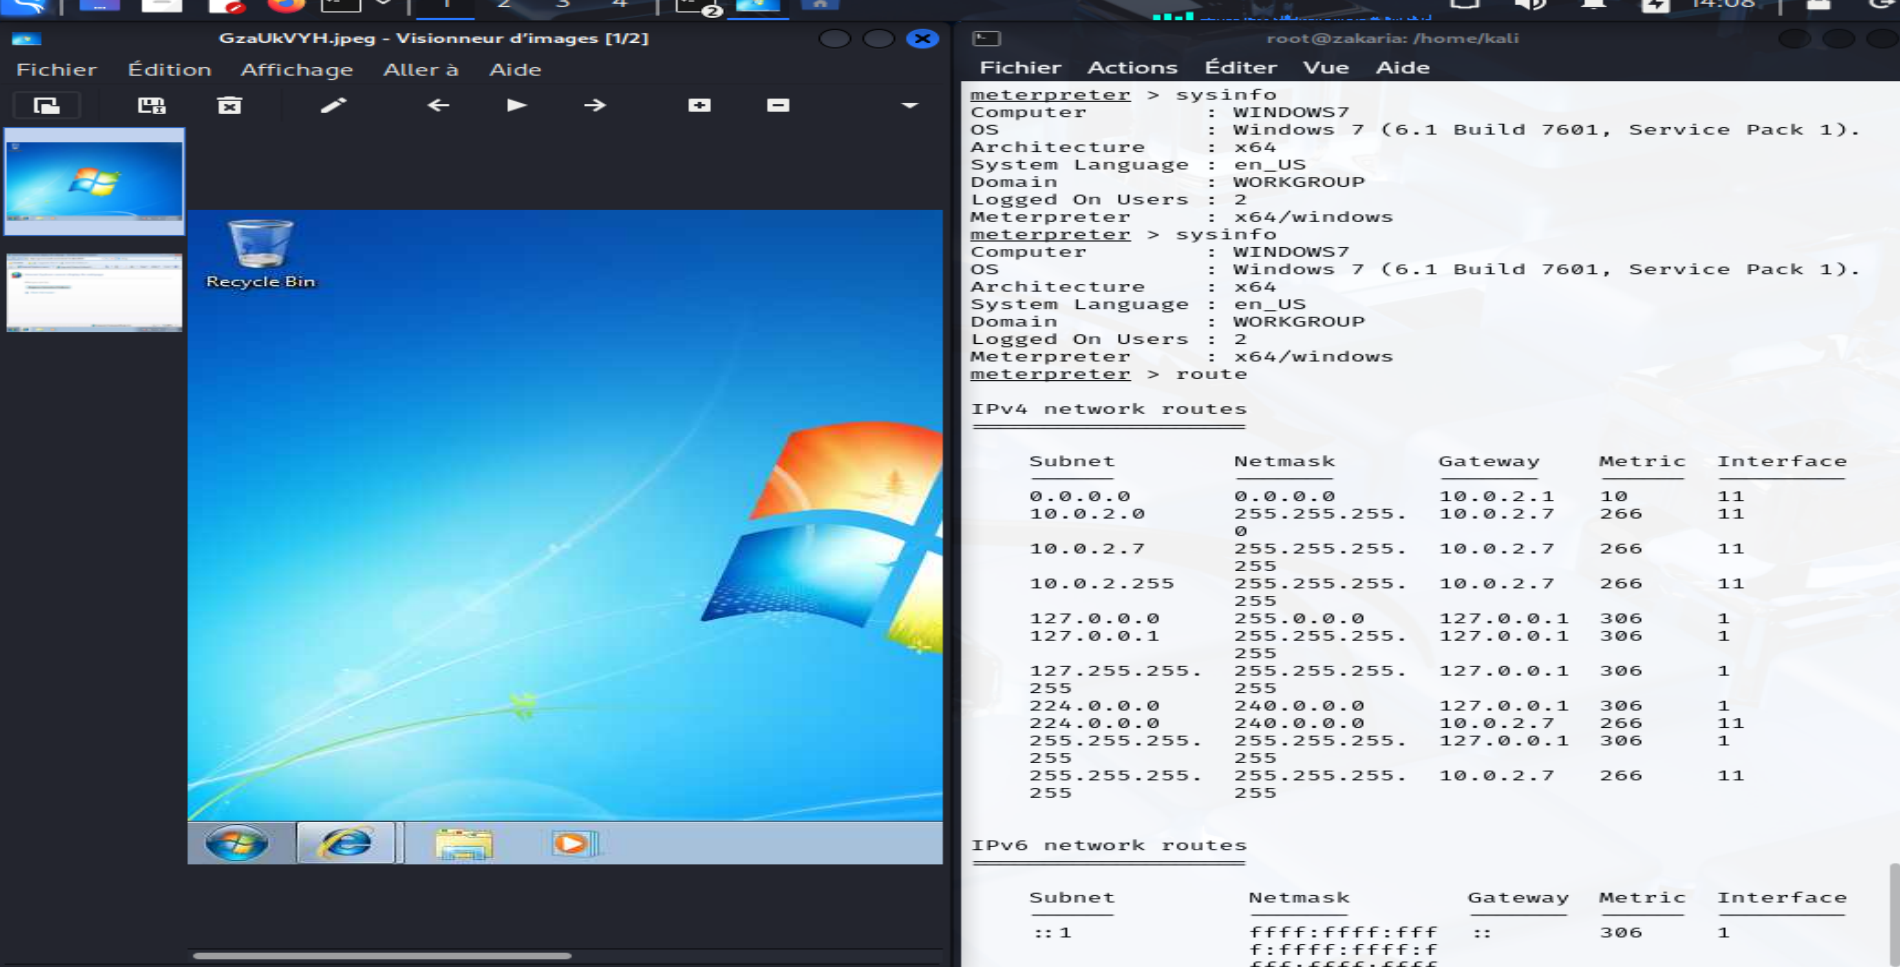Select the Windows desktop wallpaper thumbnail
This screenshot has height=967, width=1900.
pyautogui.click(x=95, y=181)
